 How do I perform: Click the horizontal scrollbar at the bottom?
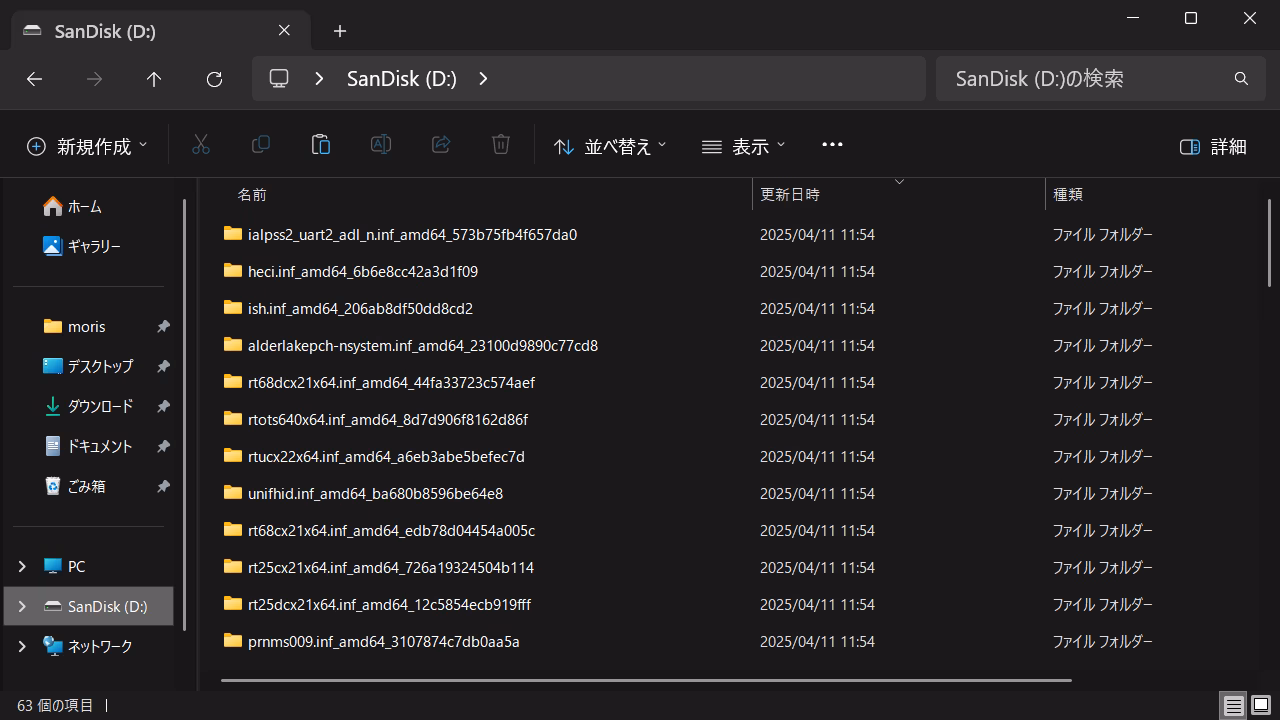tap(645, 680)
